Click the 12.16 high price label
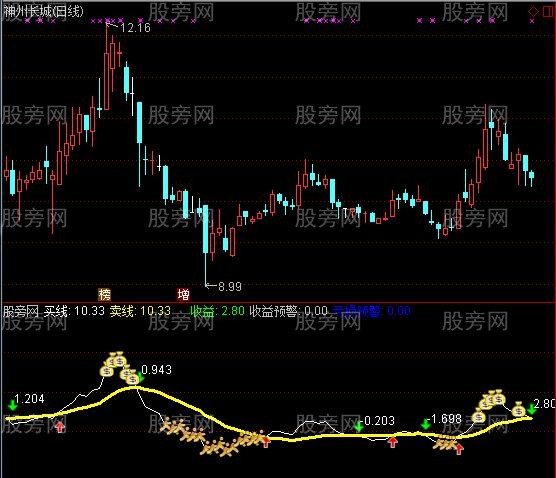Image resolution: width=556 pixels, height=478 pixels. 135,28
